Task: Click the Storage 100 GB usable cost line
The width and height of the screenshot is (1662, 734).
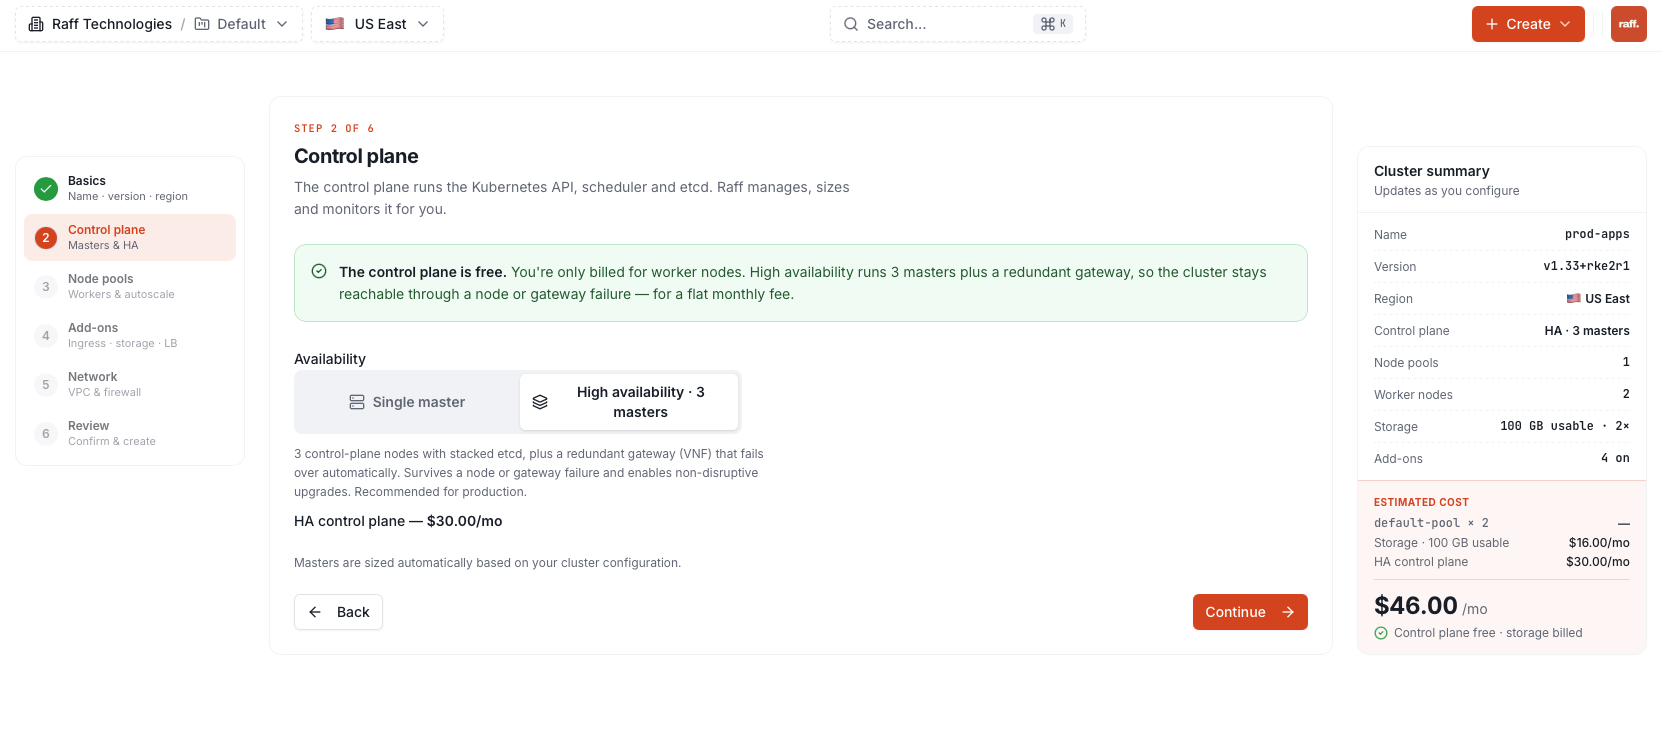Action: pyautogui.click(x=1502, y=543)
